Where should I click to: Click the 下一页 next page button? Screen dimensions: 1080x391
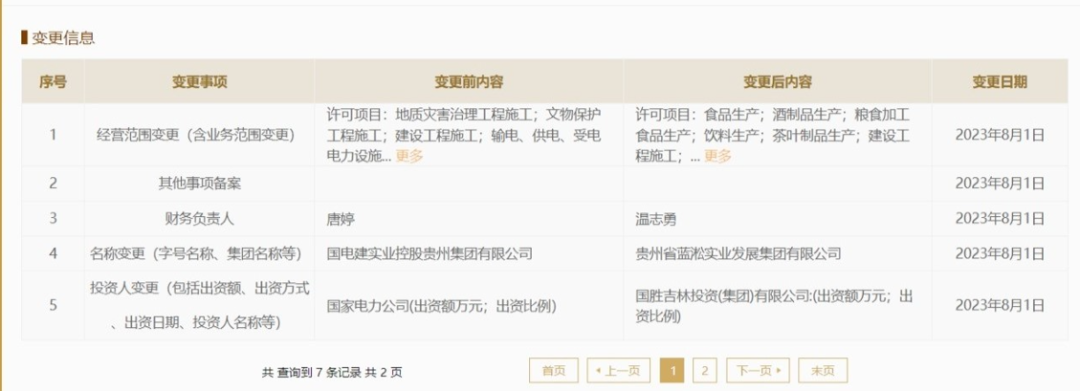[758, 370]
